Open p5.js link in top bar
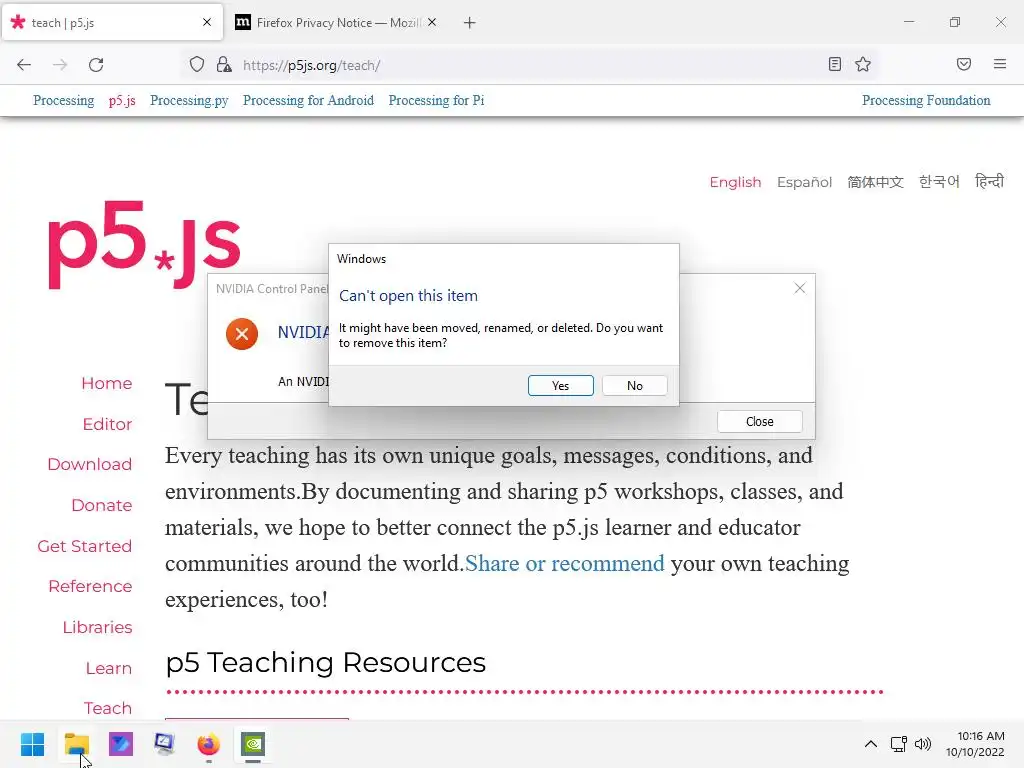 click(x=122, y=101)
